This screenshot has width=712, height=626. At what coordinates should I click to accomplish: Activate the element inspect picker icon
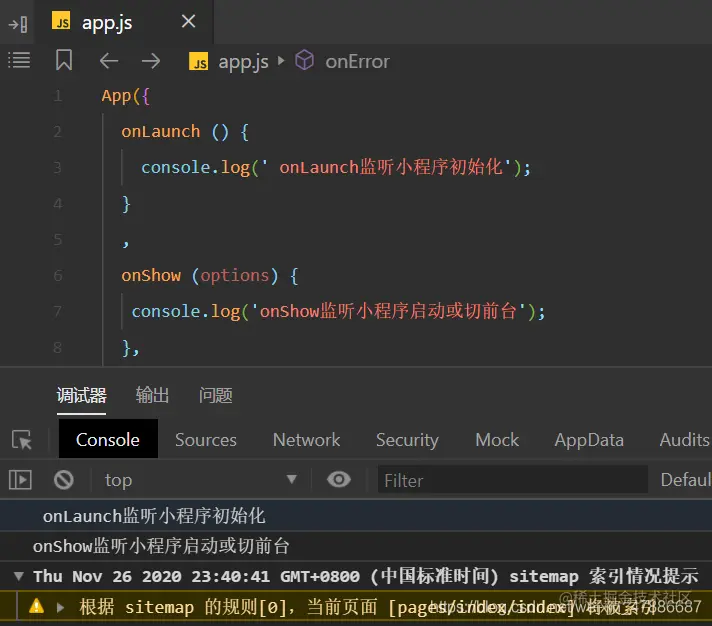click(x=22, y=439)
